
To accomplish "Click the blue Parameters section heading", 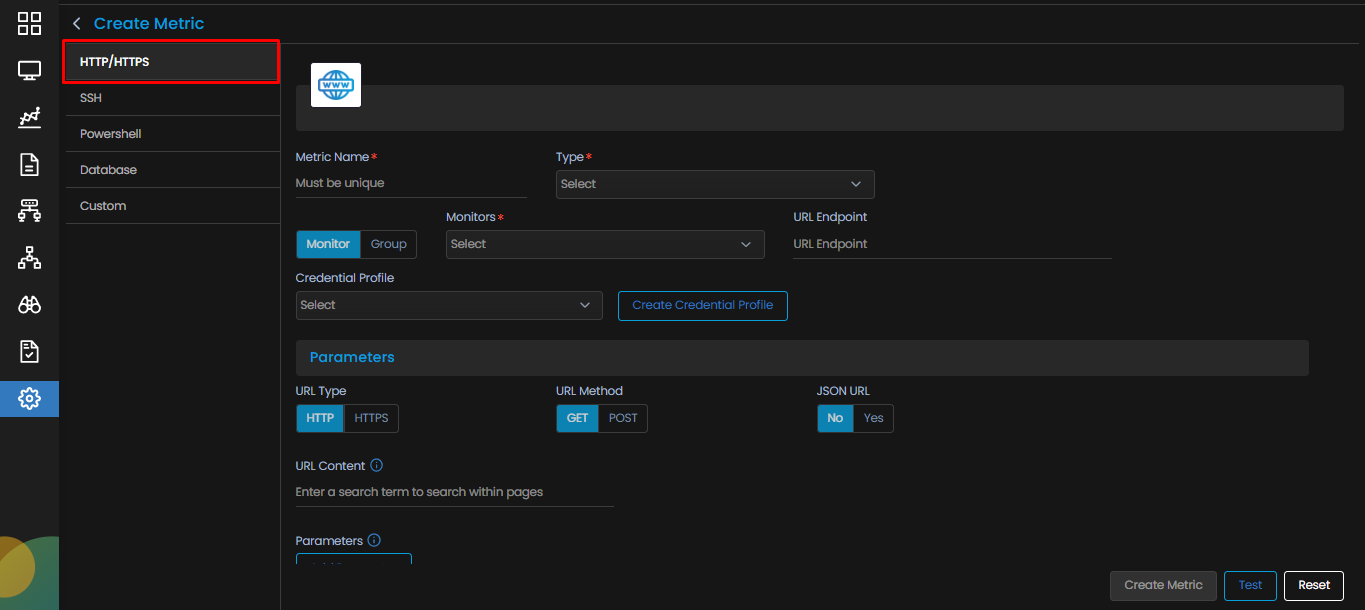I will tap(352, 357).
